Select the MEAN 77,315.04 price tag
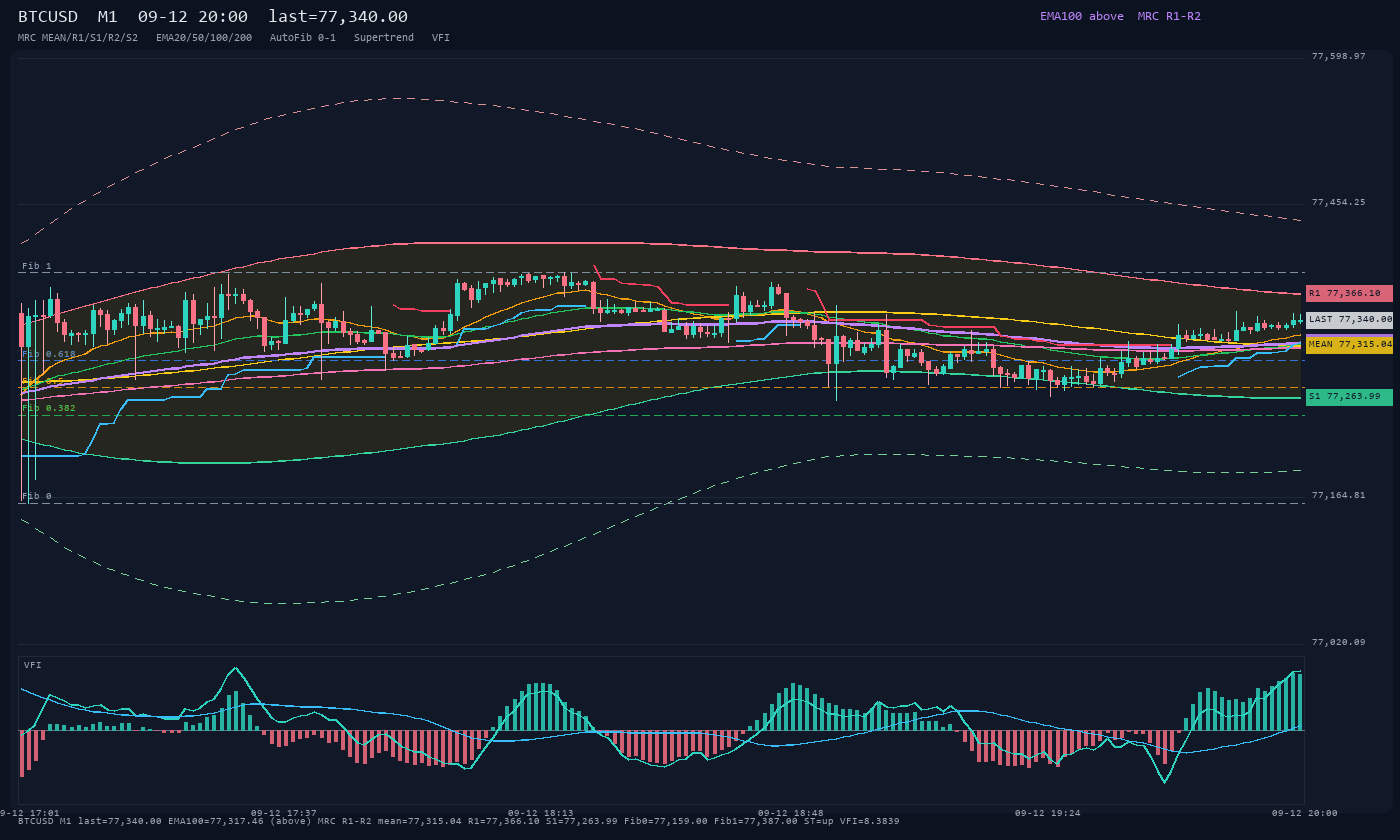The width and height of the screenshot is (1400, 840). [1349, 344]
